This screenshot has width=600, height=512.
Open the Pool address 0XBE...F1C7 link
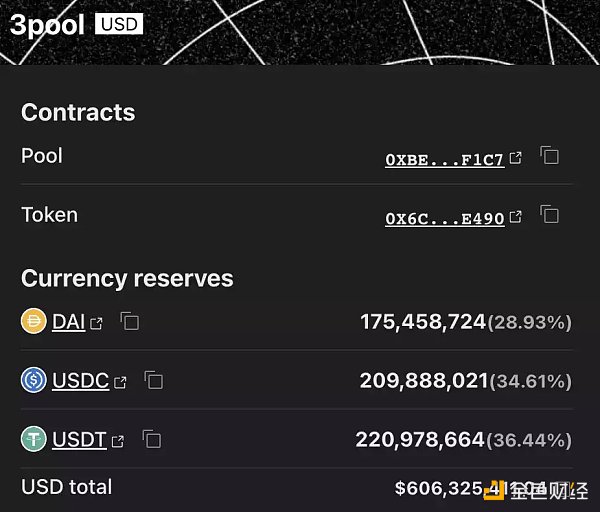click(444, 159)
